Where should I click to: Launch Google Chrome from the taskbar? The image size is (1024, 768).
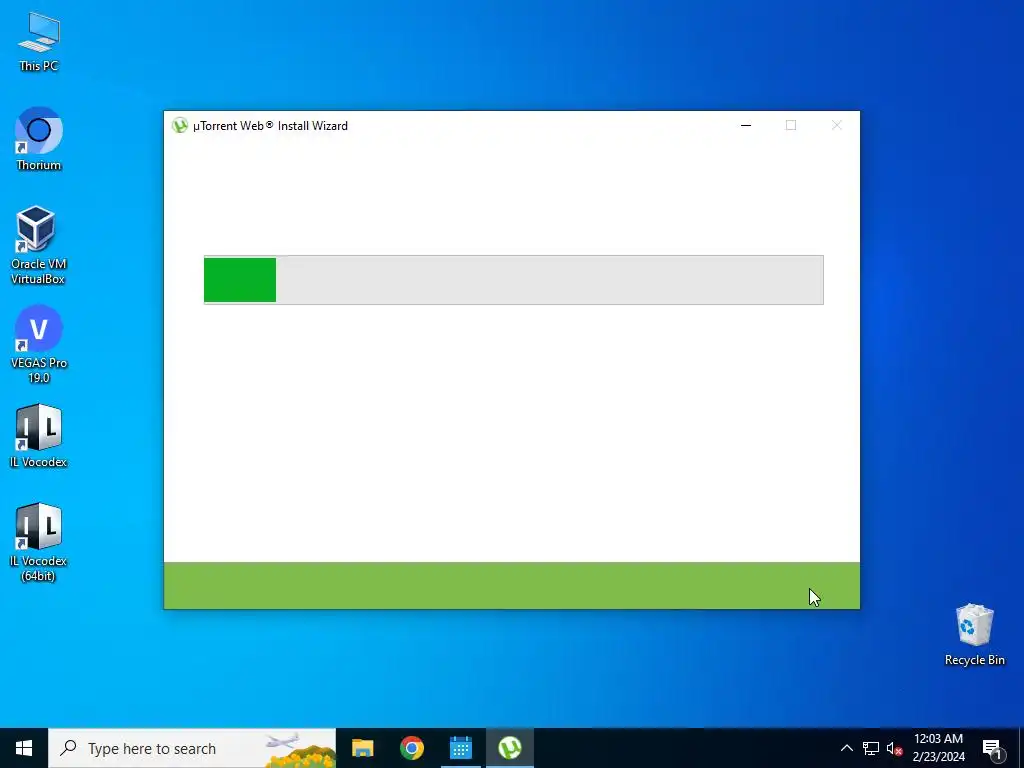[x=411, y=748]
